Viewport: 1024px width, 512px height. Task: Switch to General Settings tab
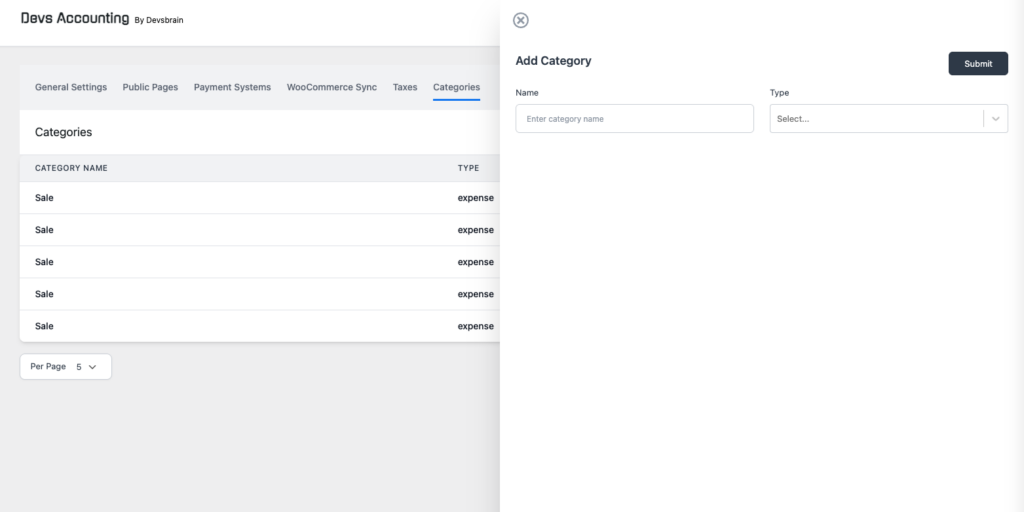pyautogui.click(x=71, y=87)
